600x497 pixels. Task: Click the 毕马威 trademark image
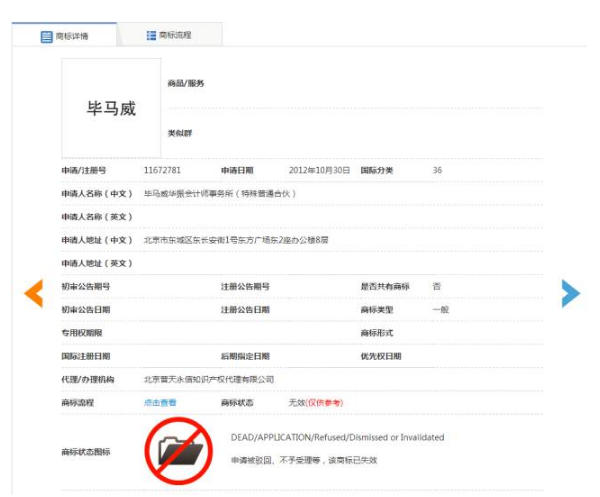pyautogui.click(x=111, y=108)
